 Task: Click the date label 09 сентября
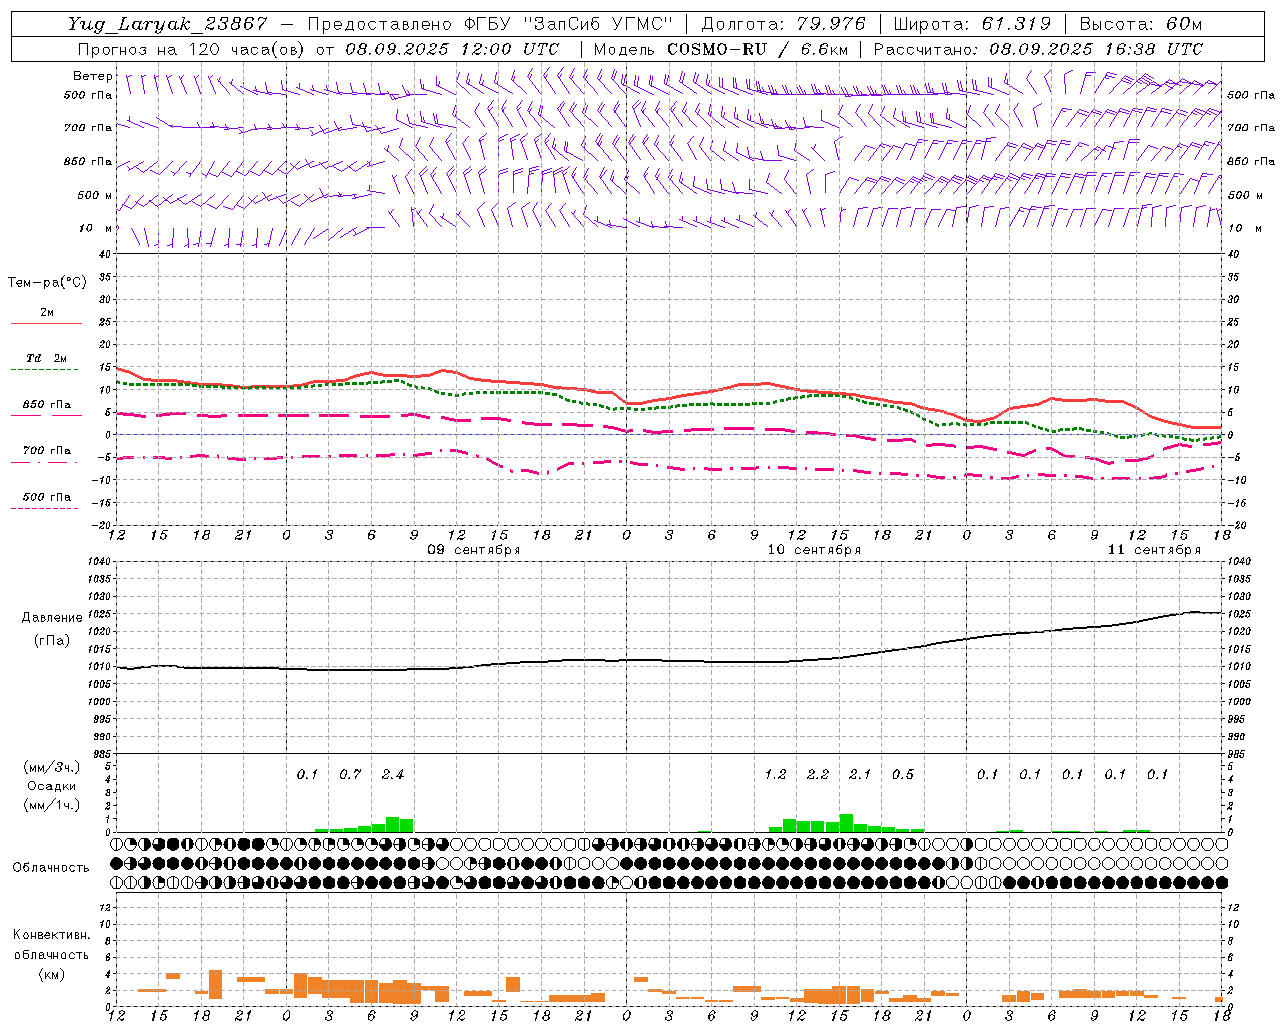click(x=474, y=550)
